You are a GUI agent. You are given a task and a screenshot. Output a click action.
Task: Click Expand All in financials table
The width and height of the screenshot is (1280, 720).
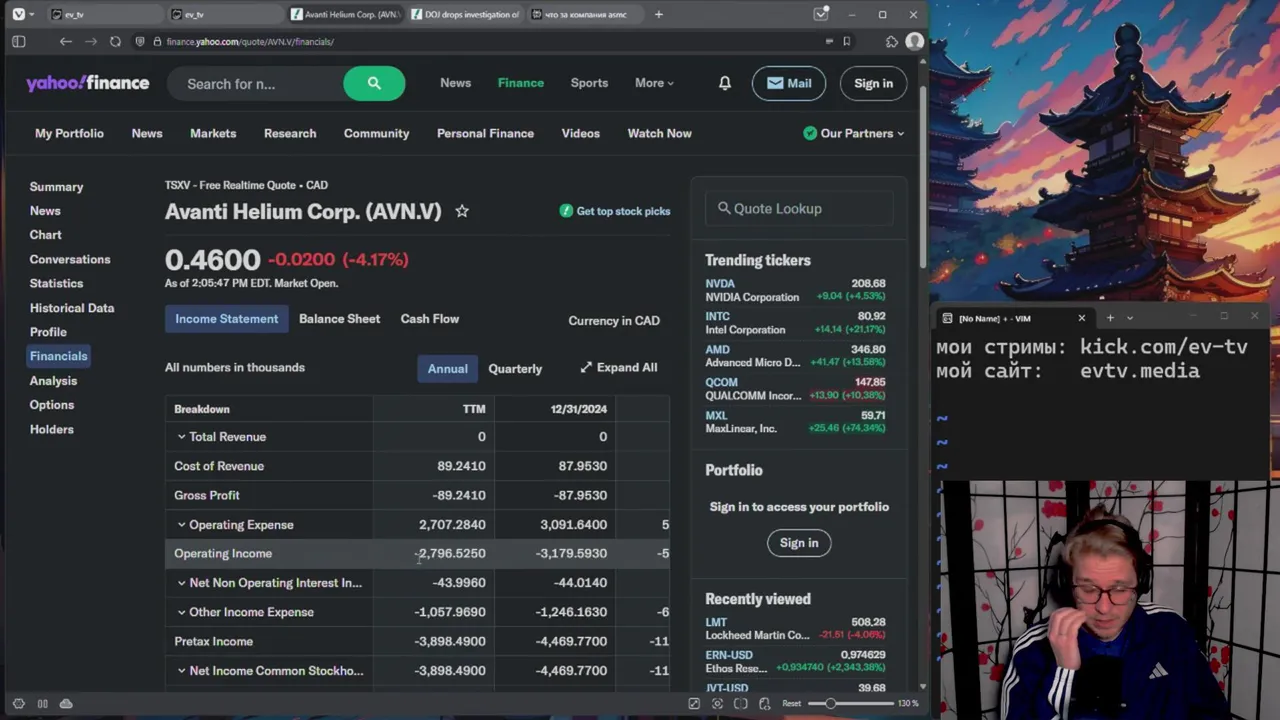coord(618,367)
